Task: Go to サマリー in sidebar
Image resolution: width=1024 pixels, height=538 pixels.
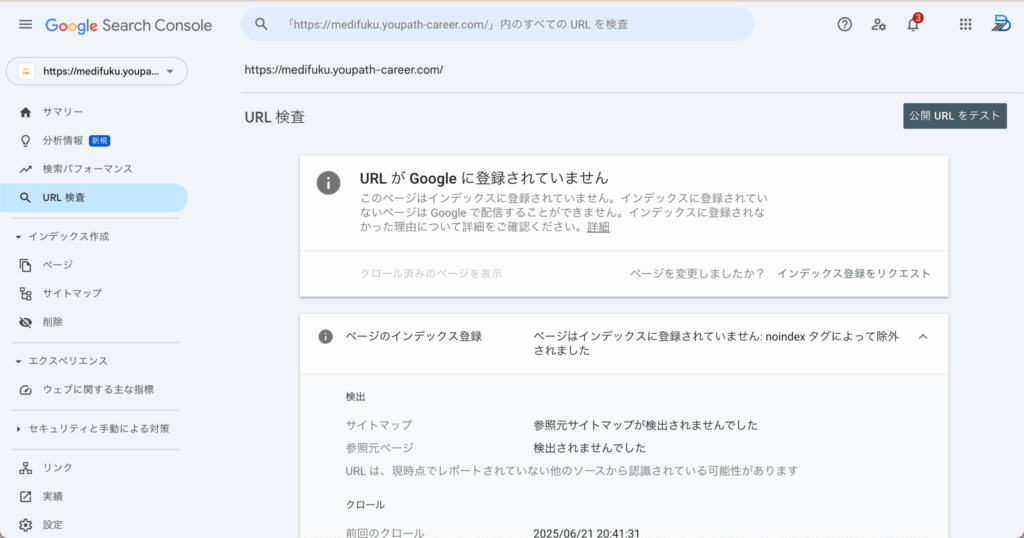Action: point(94,112)
